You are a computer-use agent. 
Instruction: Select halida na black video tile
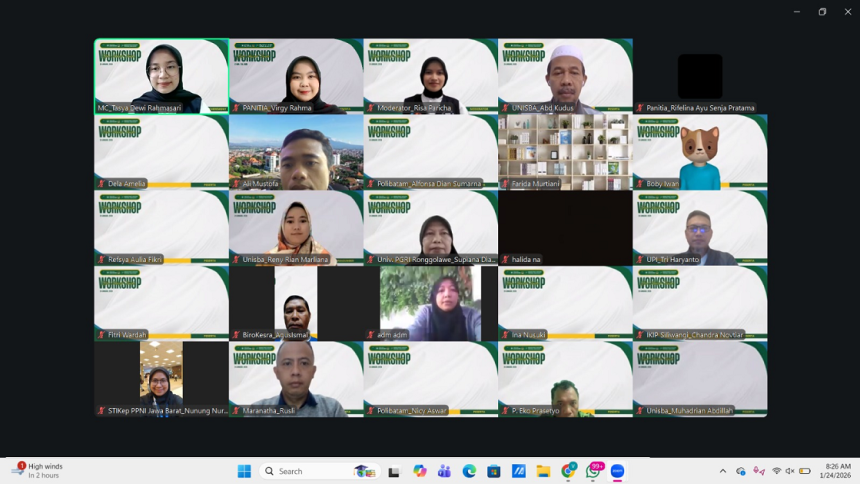(565, 228)
